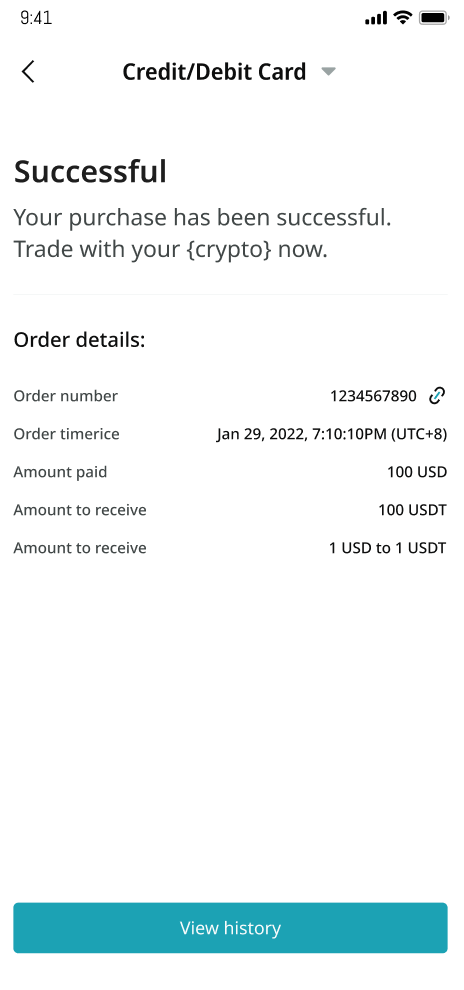This screenshot has width=464, height=990.
Task: Expand the Credit/Debit Card dropdown arrow
Action: coord(328,72)
